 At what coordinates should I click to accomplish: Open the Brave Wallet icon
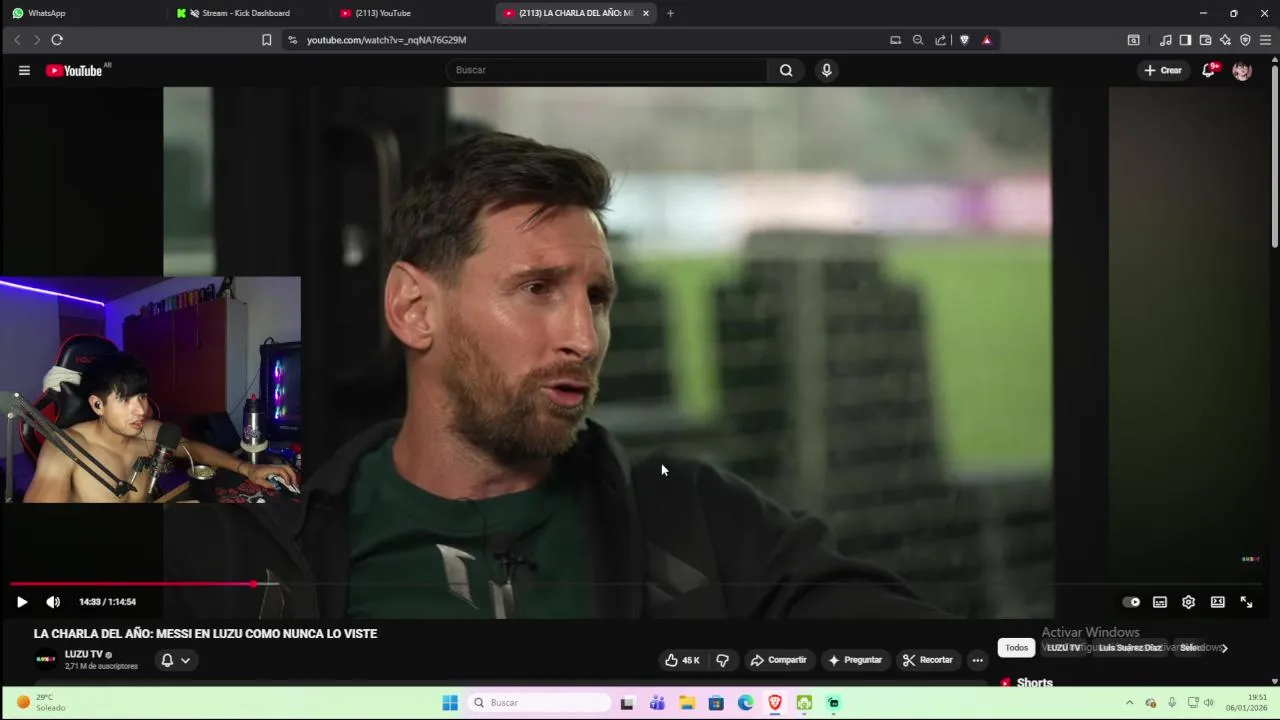pos(1205,40)
